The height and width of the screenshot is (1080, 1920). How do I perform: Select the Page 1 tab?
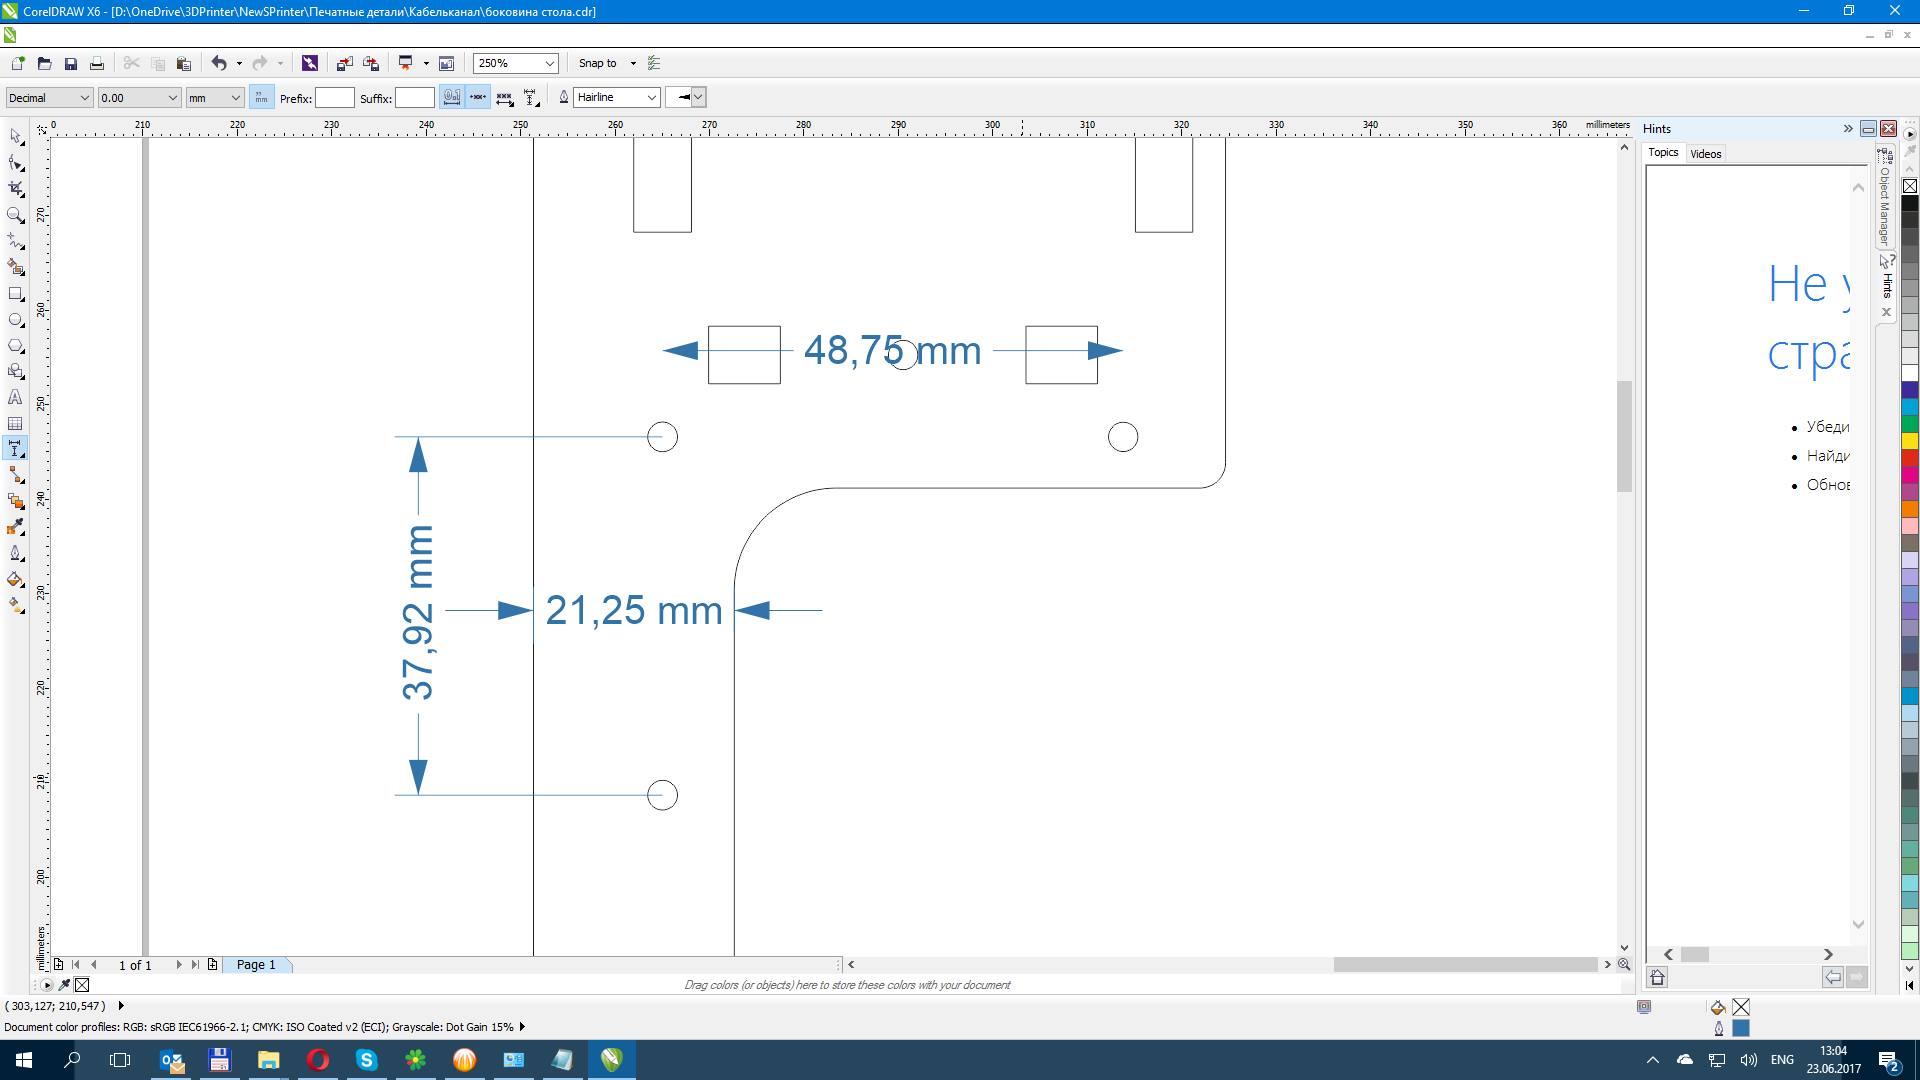(256, 964)
